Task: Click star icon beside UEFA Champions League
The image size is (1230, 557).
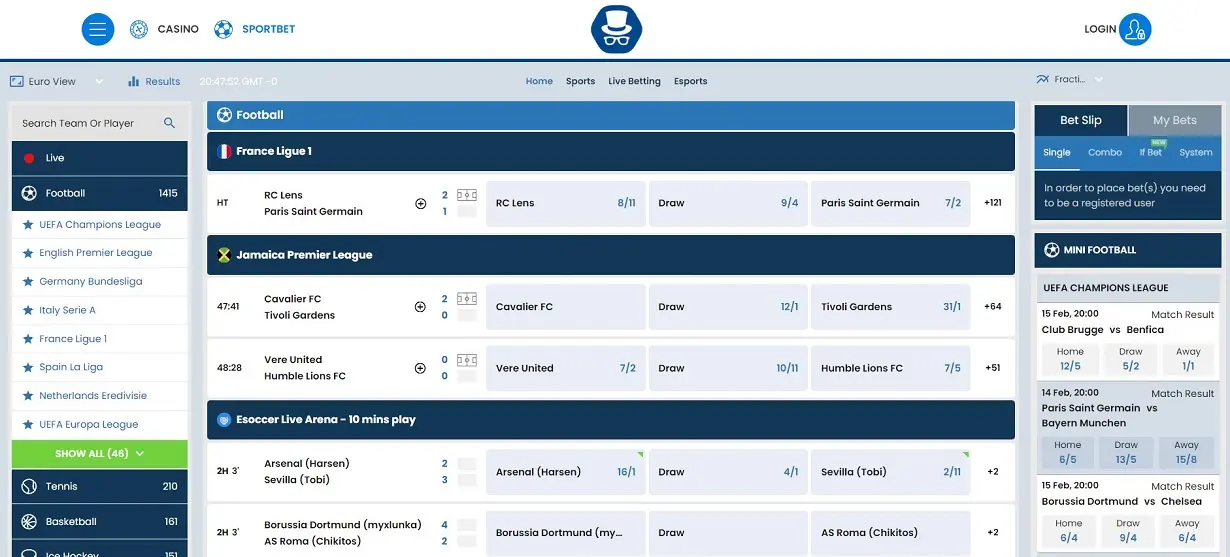Action: coord(28,225)
